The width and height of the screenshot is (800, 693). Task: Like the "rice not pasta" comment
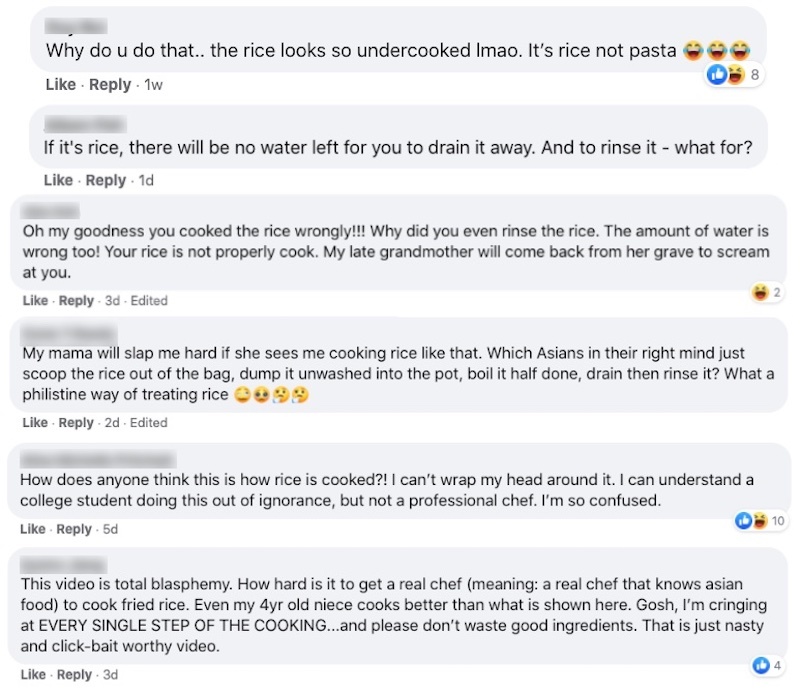pyautogui.click(x=60, y=85)
